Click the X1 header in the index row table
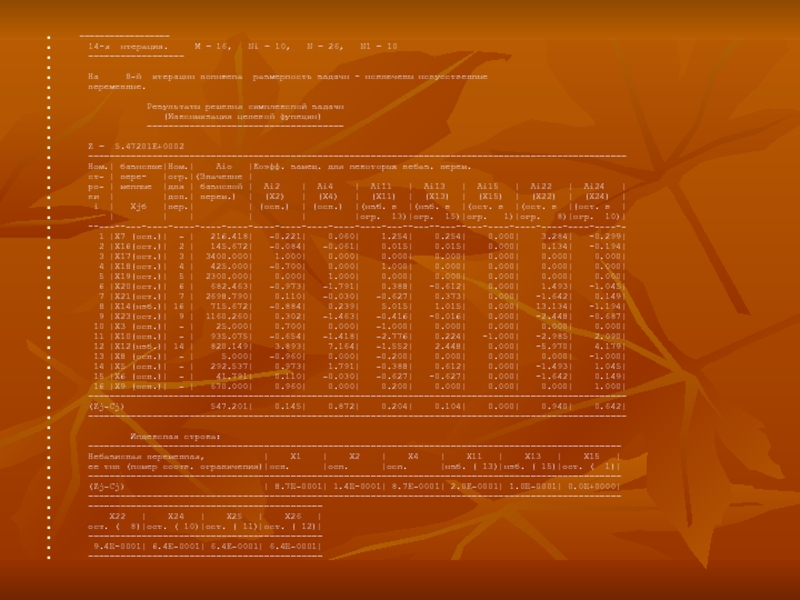The height and width of the screenshot is (600, 800). 295,456
